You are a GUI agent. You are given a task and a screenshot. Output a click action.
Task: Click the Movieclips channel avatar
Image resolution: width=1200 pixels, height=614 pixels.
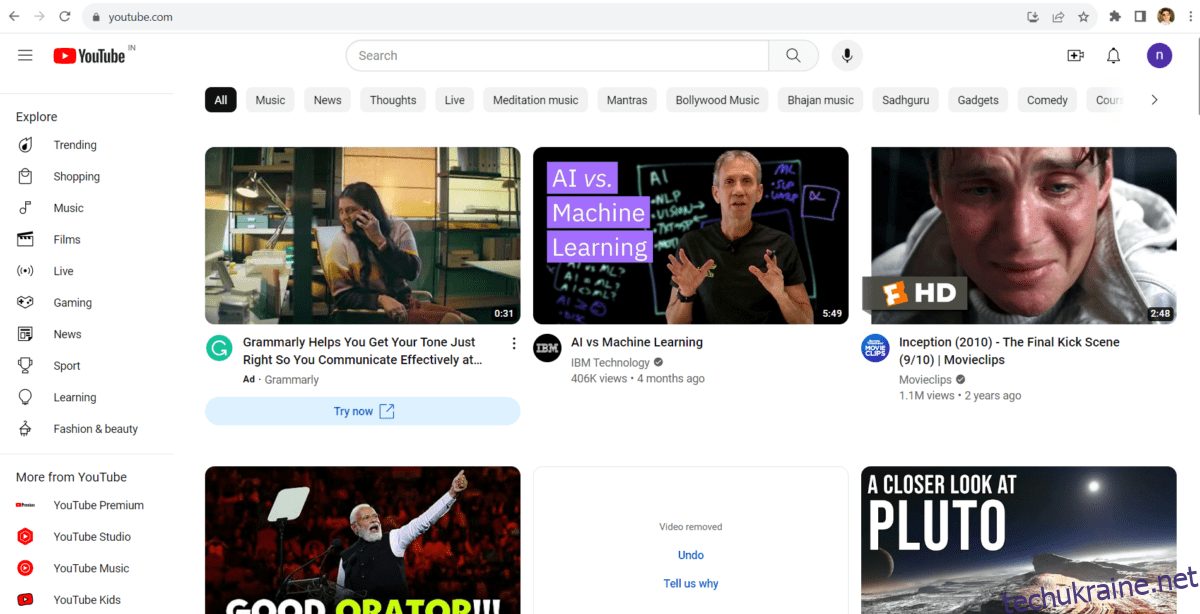875,348
